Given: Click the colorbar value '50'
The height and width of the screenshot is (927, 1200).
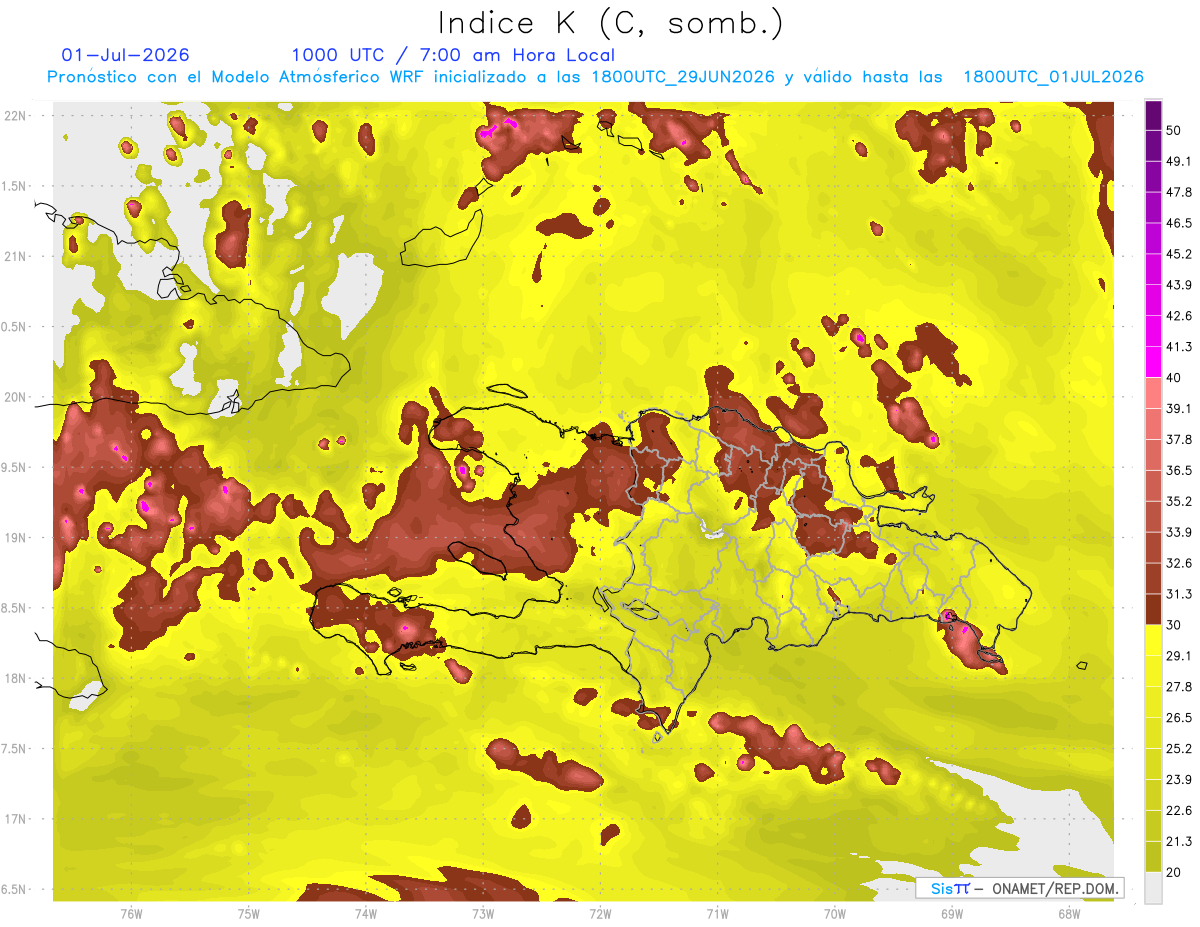Looking at the screenshot, I should point(1174,130).
